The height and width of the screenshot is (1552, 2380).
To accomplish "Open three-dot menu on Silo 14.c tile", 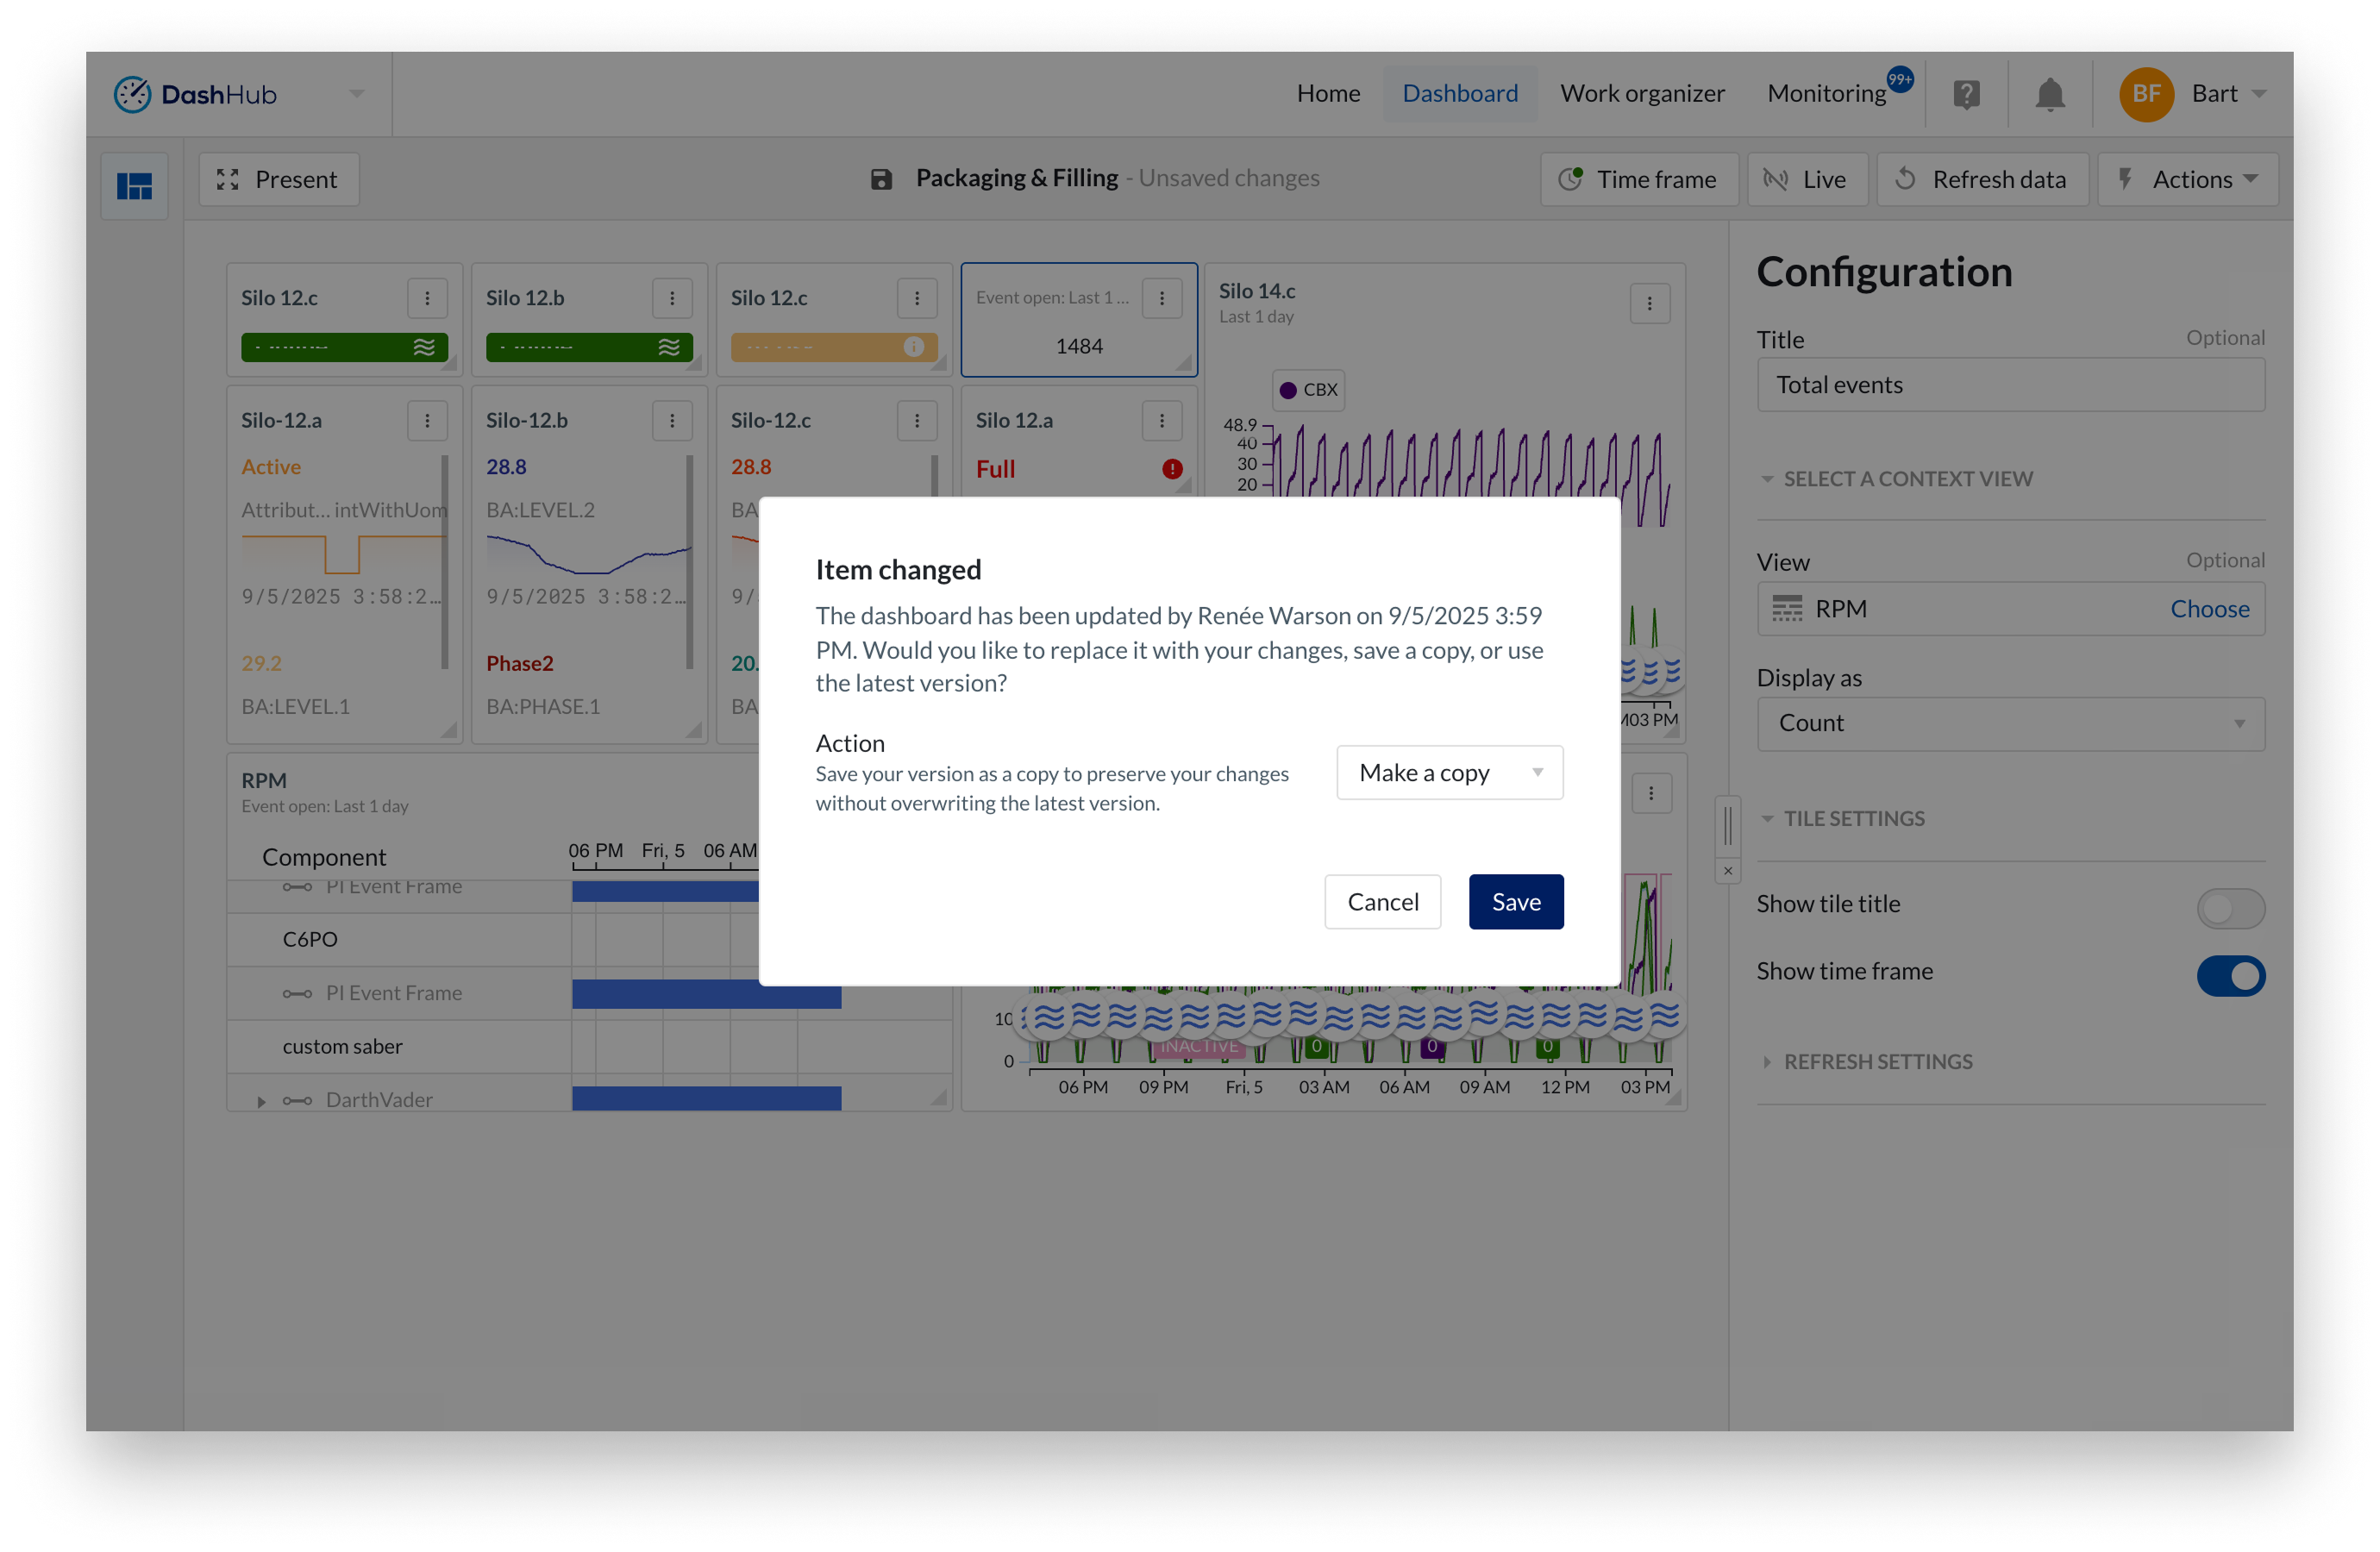I will point(1649,303).
